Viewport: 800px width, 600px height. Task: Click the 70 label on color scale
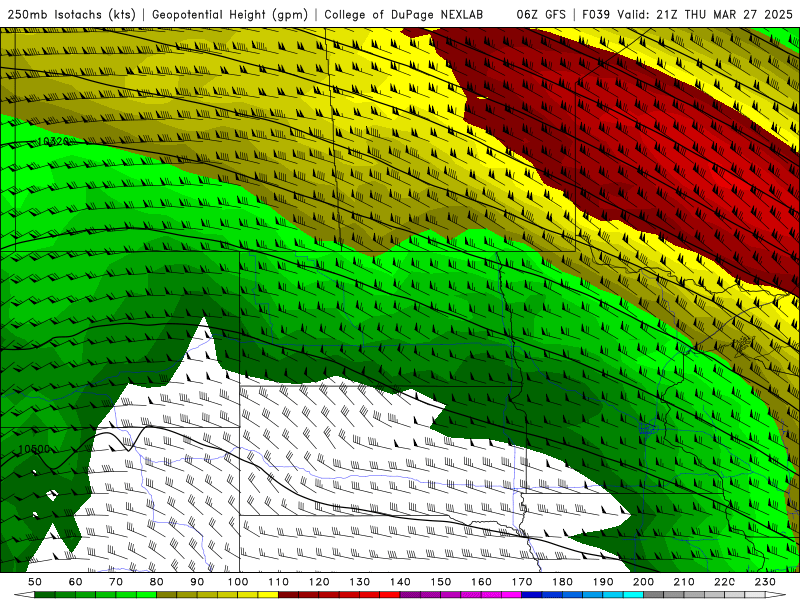tap(116, 582)
